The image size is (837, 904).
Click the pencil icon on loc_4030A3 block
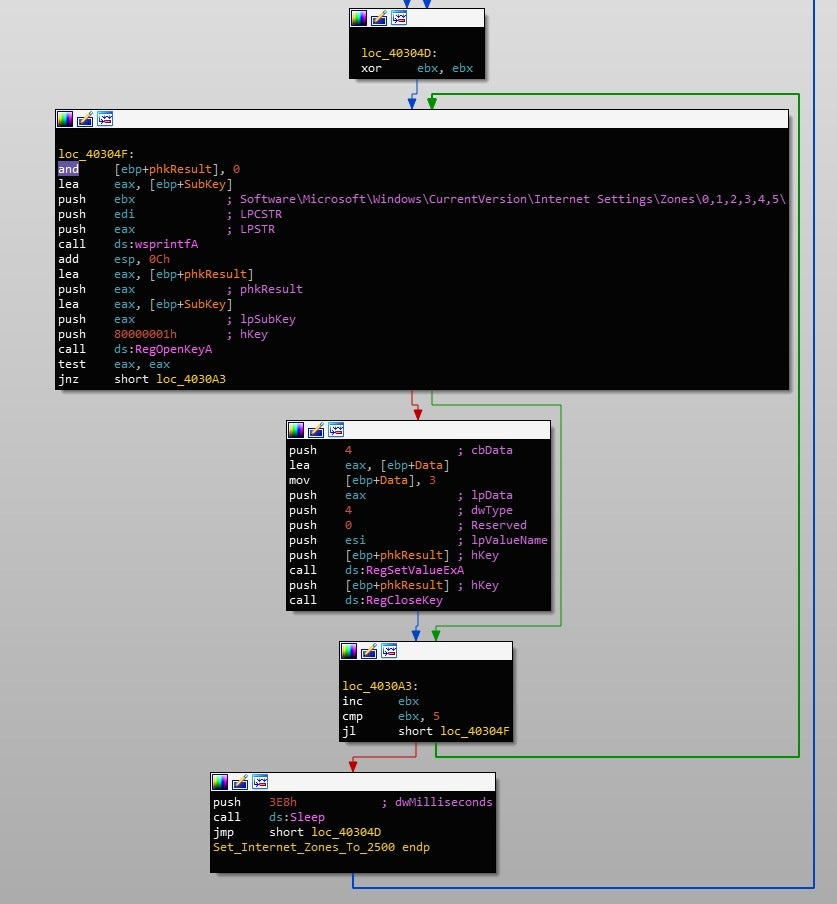[x=369, y=651]
